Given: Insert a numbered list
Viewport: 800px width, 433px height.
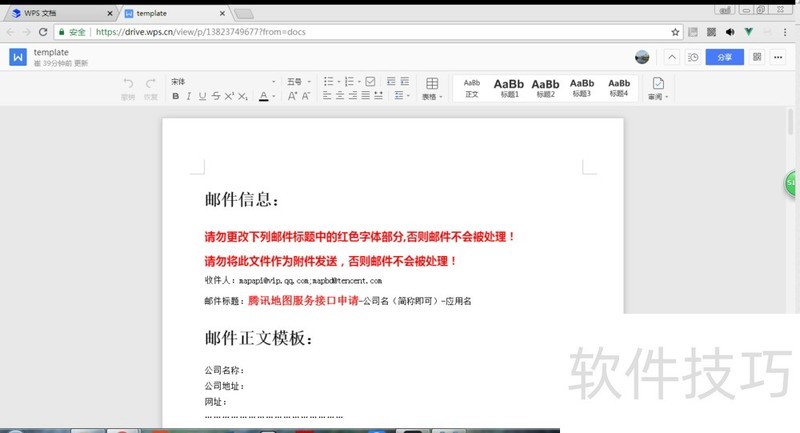Looking at the screenshot, I should click(349, 82).
